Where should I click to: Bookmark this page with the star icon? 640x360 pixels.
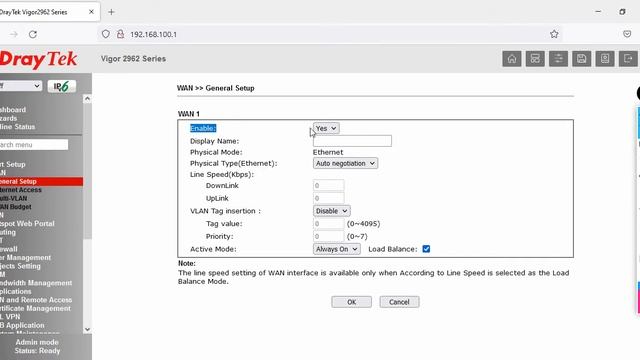[554, 34]
